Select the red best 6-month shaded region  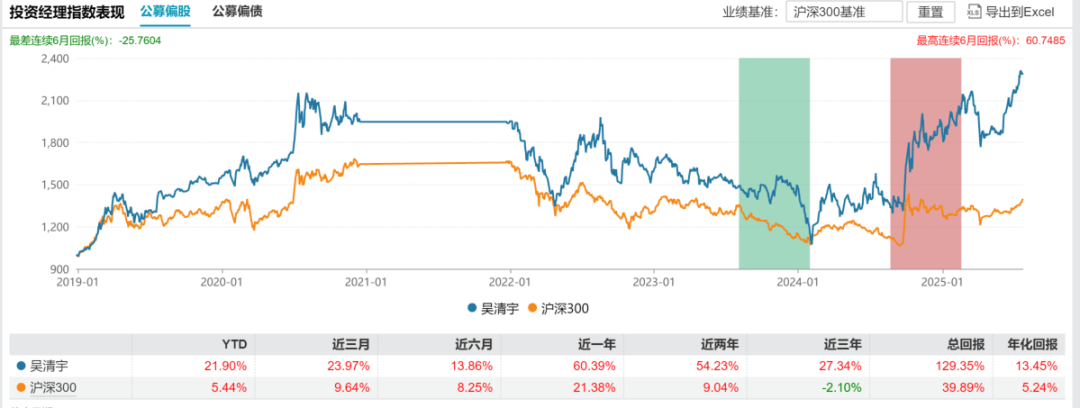tap(925, 163)
